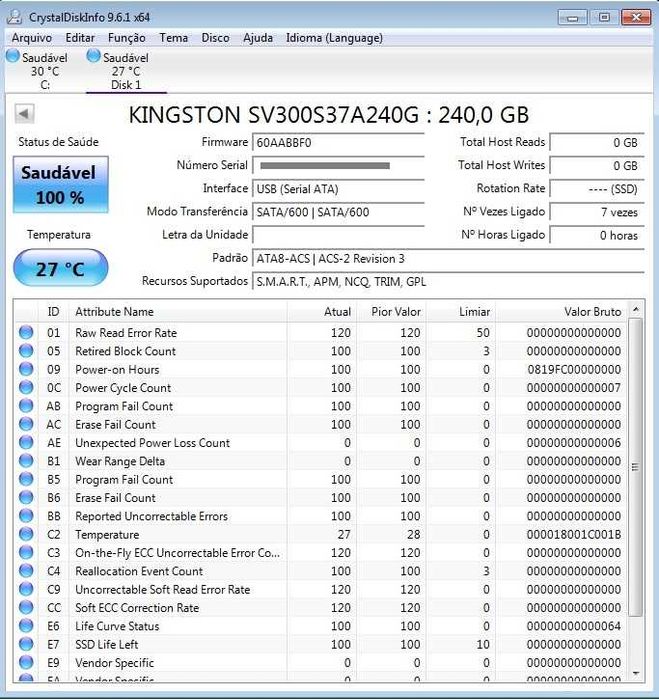Screen dimensions: 659x700
Task: Click the scroll down arrow of SMART list
Action: [x=636, y=673]
